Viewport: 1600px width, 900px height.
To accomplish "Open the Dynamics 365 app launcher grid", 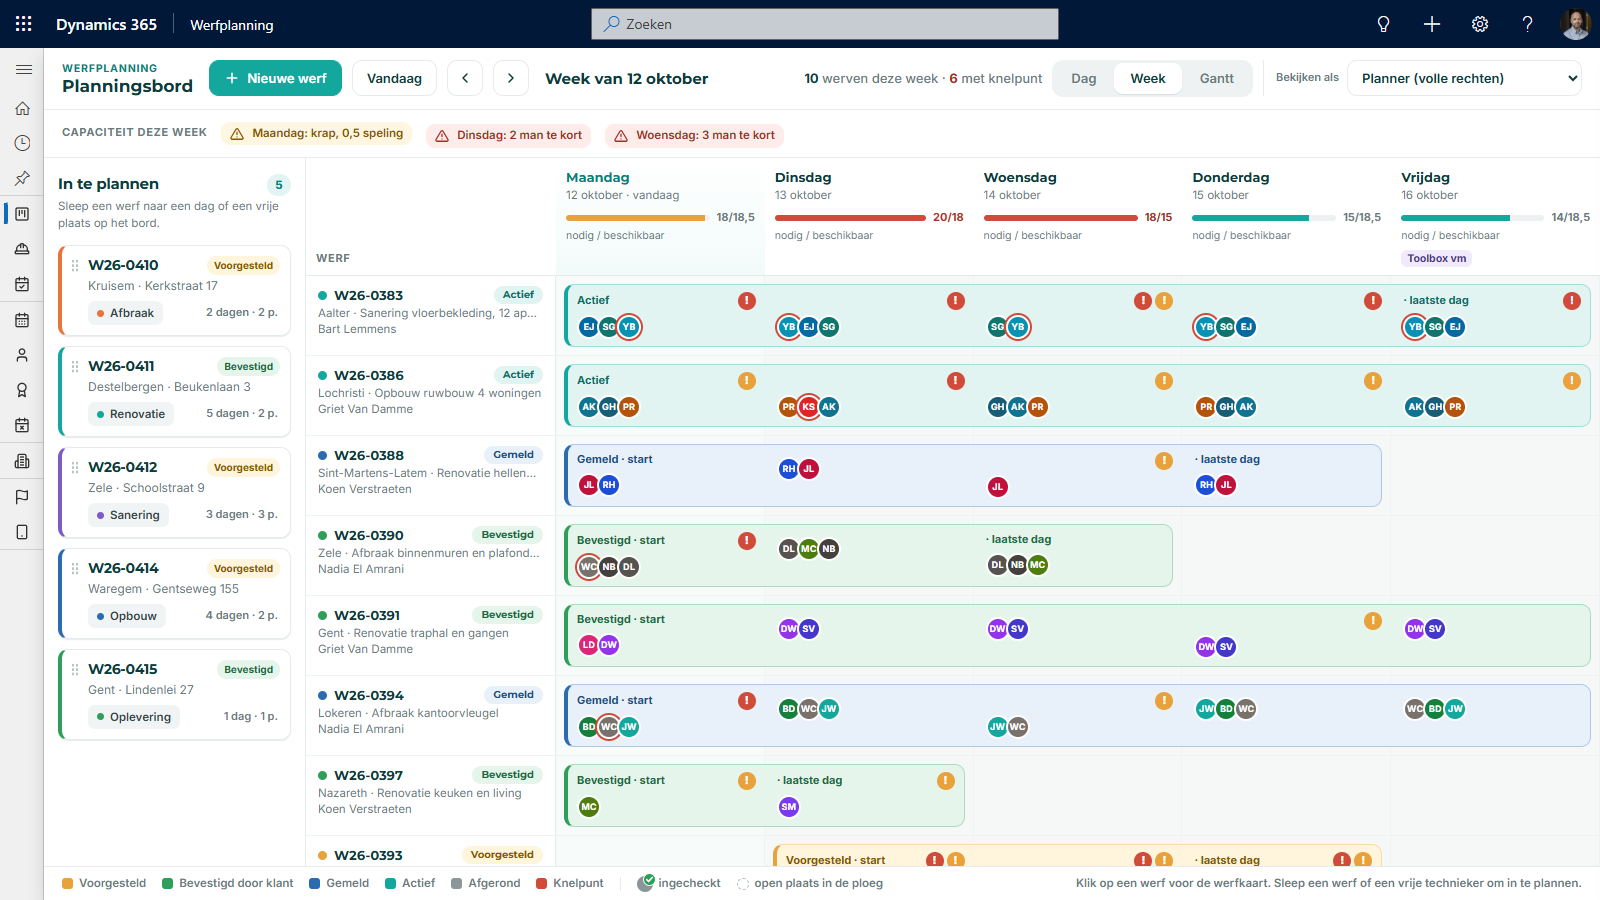I will 23,24.
